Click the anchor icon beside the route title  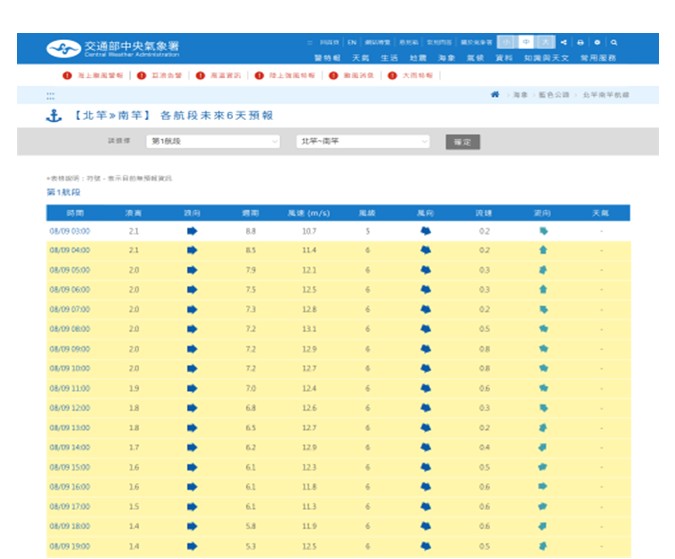(54, 116)
